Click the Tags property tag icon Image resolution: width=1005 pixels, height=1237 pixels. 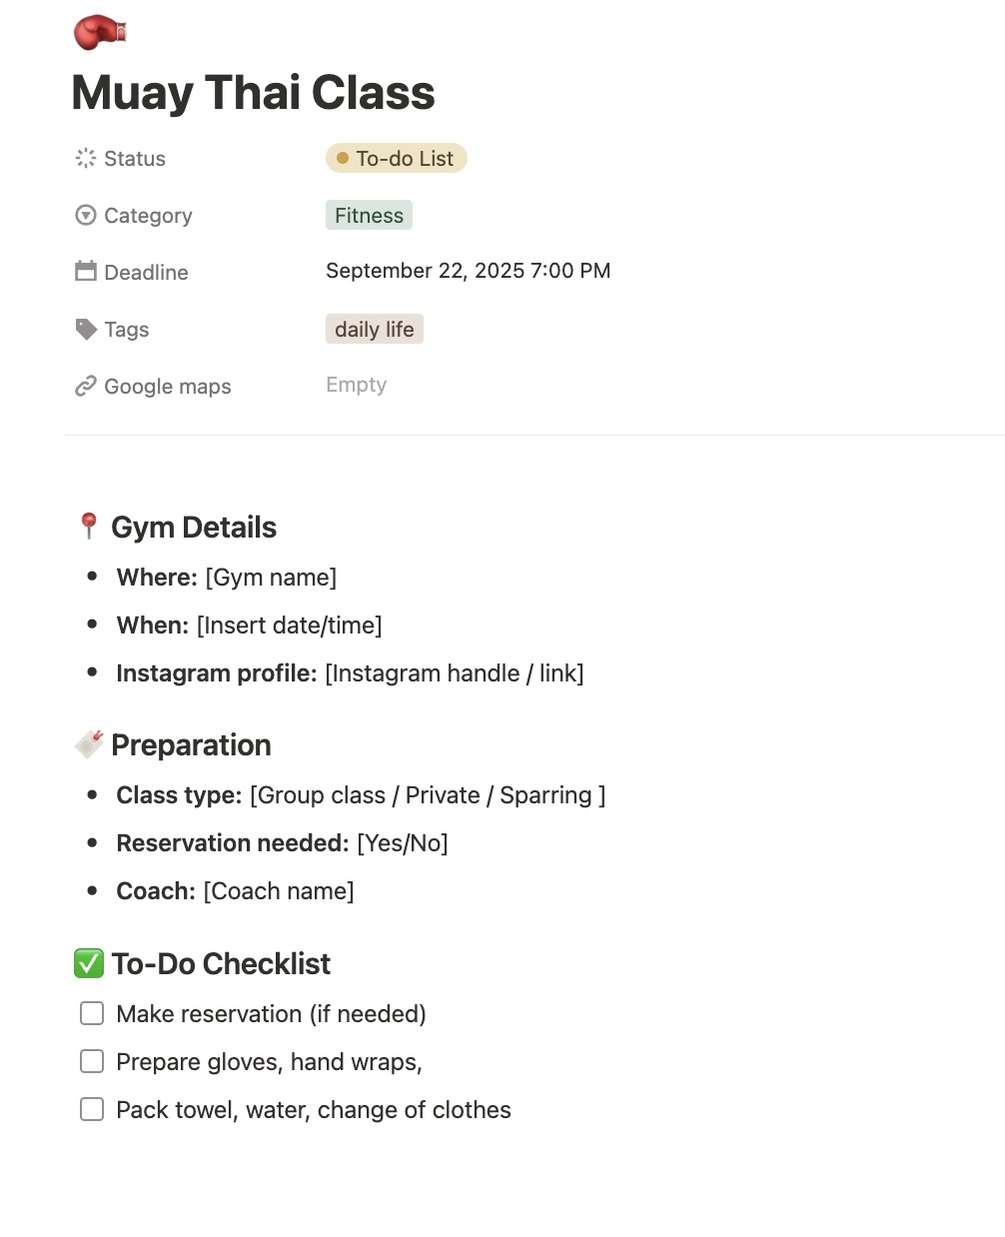[x=86, y=329]
